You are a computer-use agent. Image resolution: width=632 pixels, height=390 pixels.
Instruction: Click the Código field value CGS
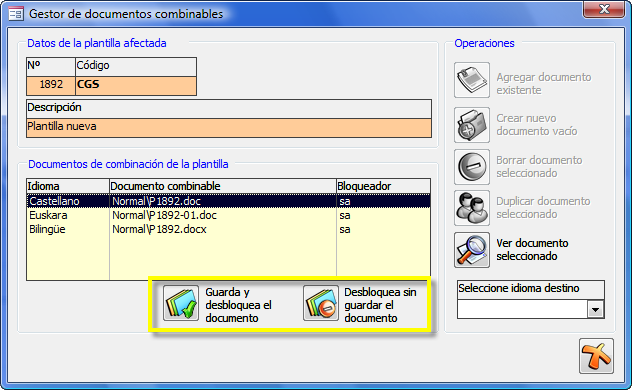[136, 86]
